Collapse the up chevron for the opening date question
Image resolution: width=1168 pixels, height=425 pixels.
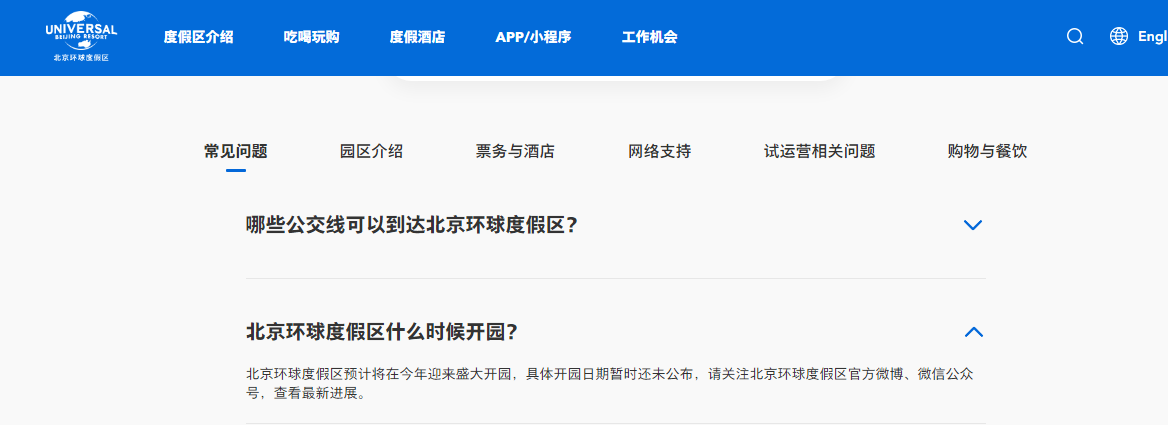tap(972, 332)
